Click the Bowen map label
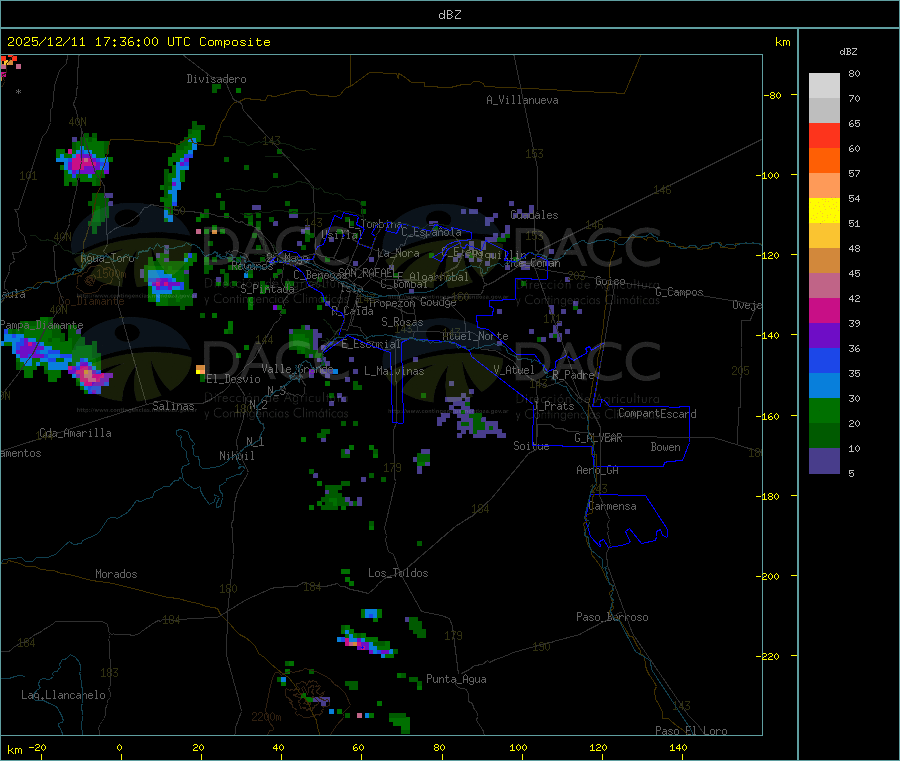Viewport: 900px width, 761px height. 665,447
